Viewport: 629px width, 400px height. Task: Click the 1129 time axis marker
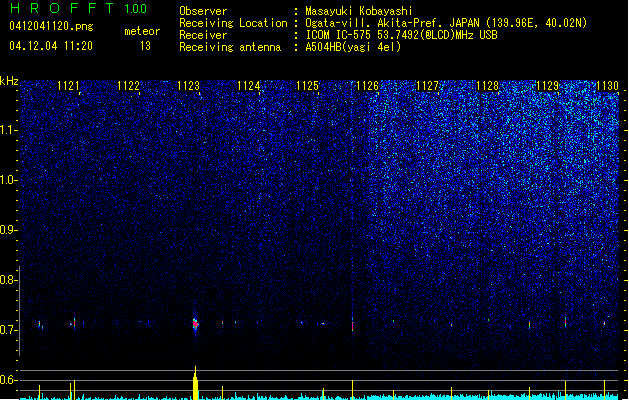547,86
